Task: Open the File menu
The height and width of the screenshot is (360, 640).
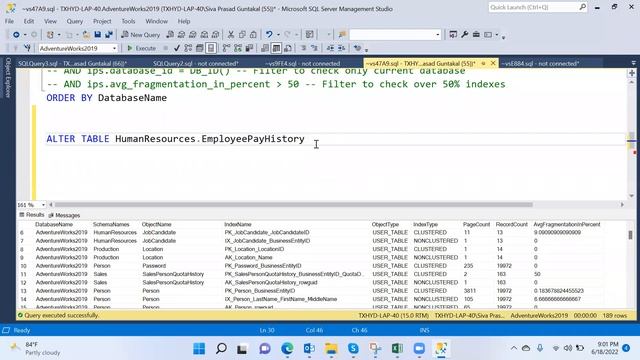Action: 9,21
